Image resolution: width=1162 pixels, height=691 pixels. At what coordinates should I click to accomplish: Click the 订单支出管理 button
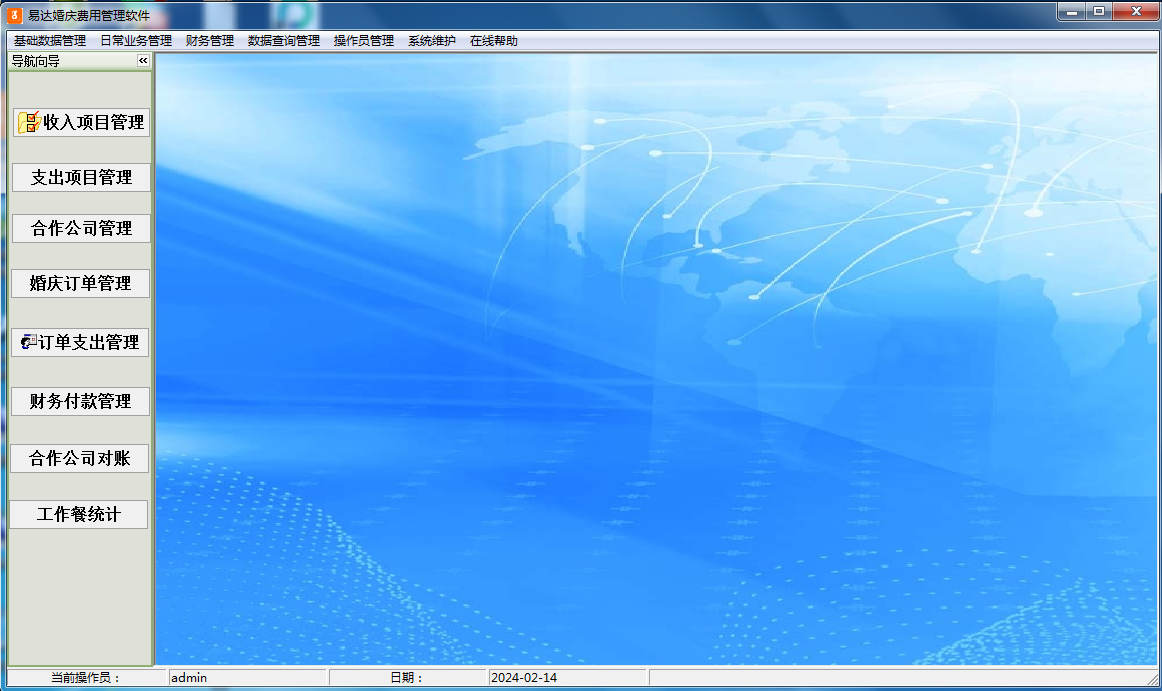pos(80,343)
